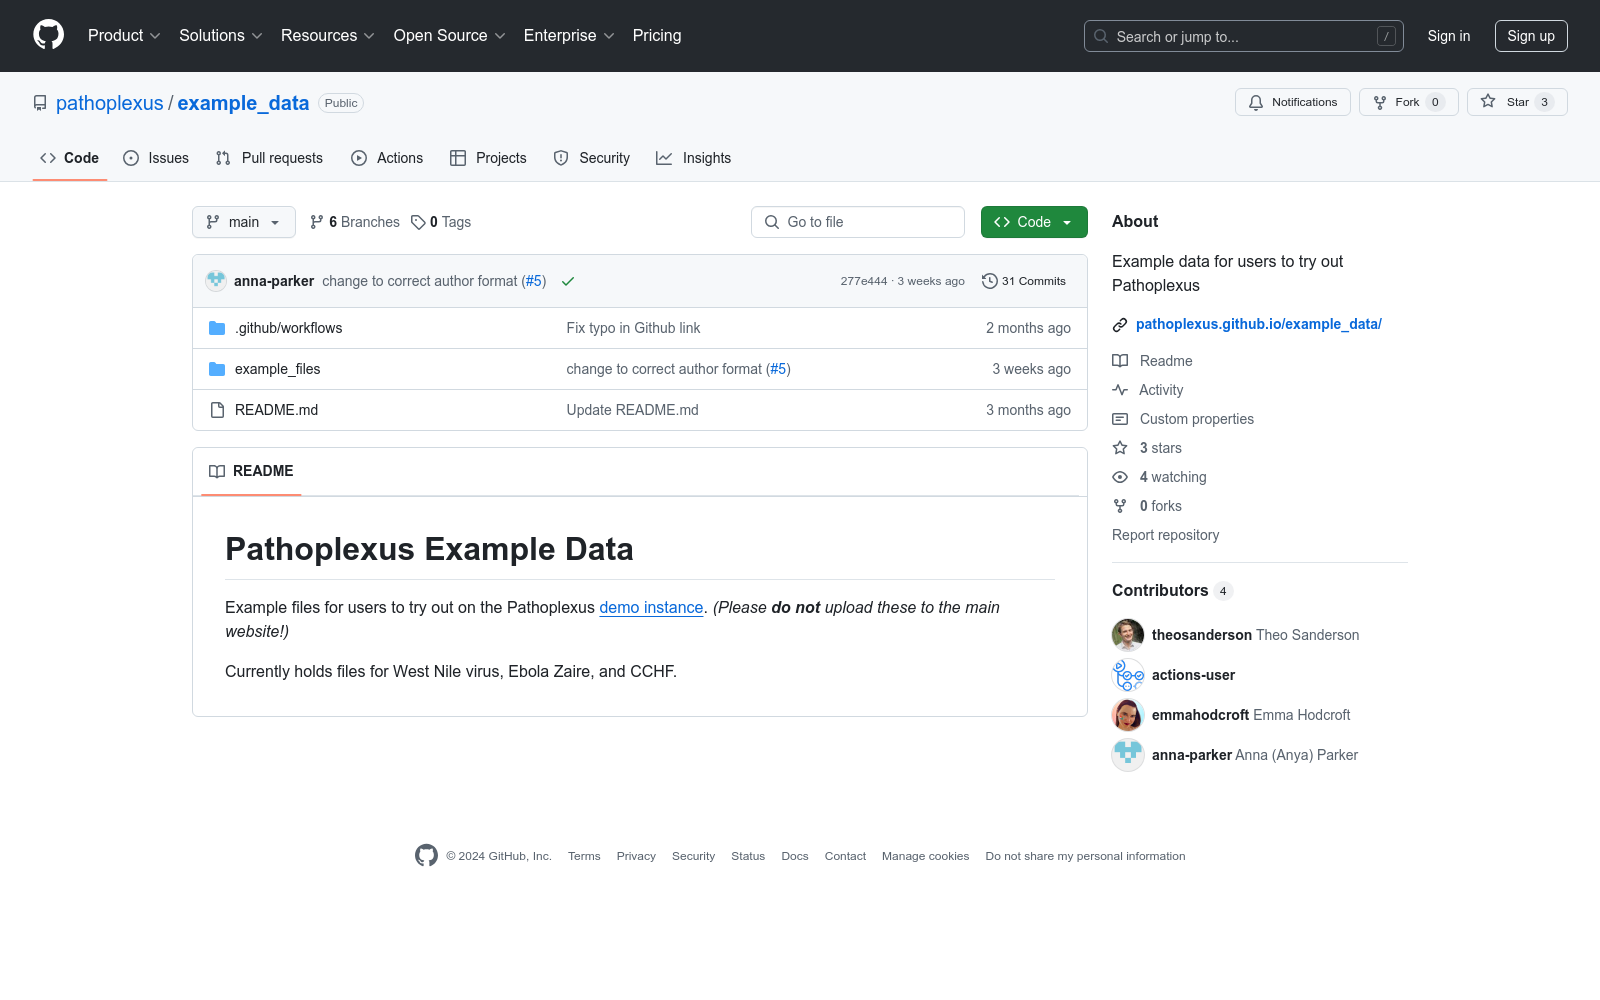Click the fork icon beside 0 forks
The height and width of the screenshot is (1000, 1600).
click(x=1120, y=506)
